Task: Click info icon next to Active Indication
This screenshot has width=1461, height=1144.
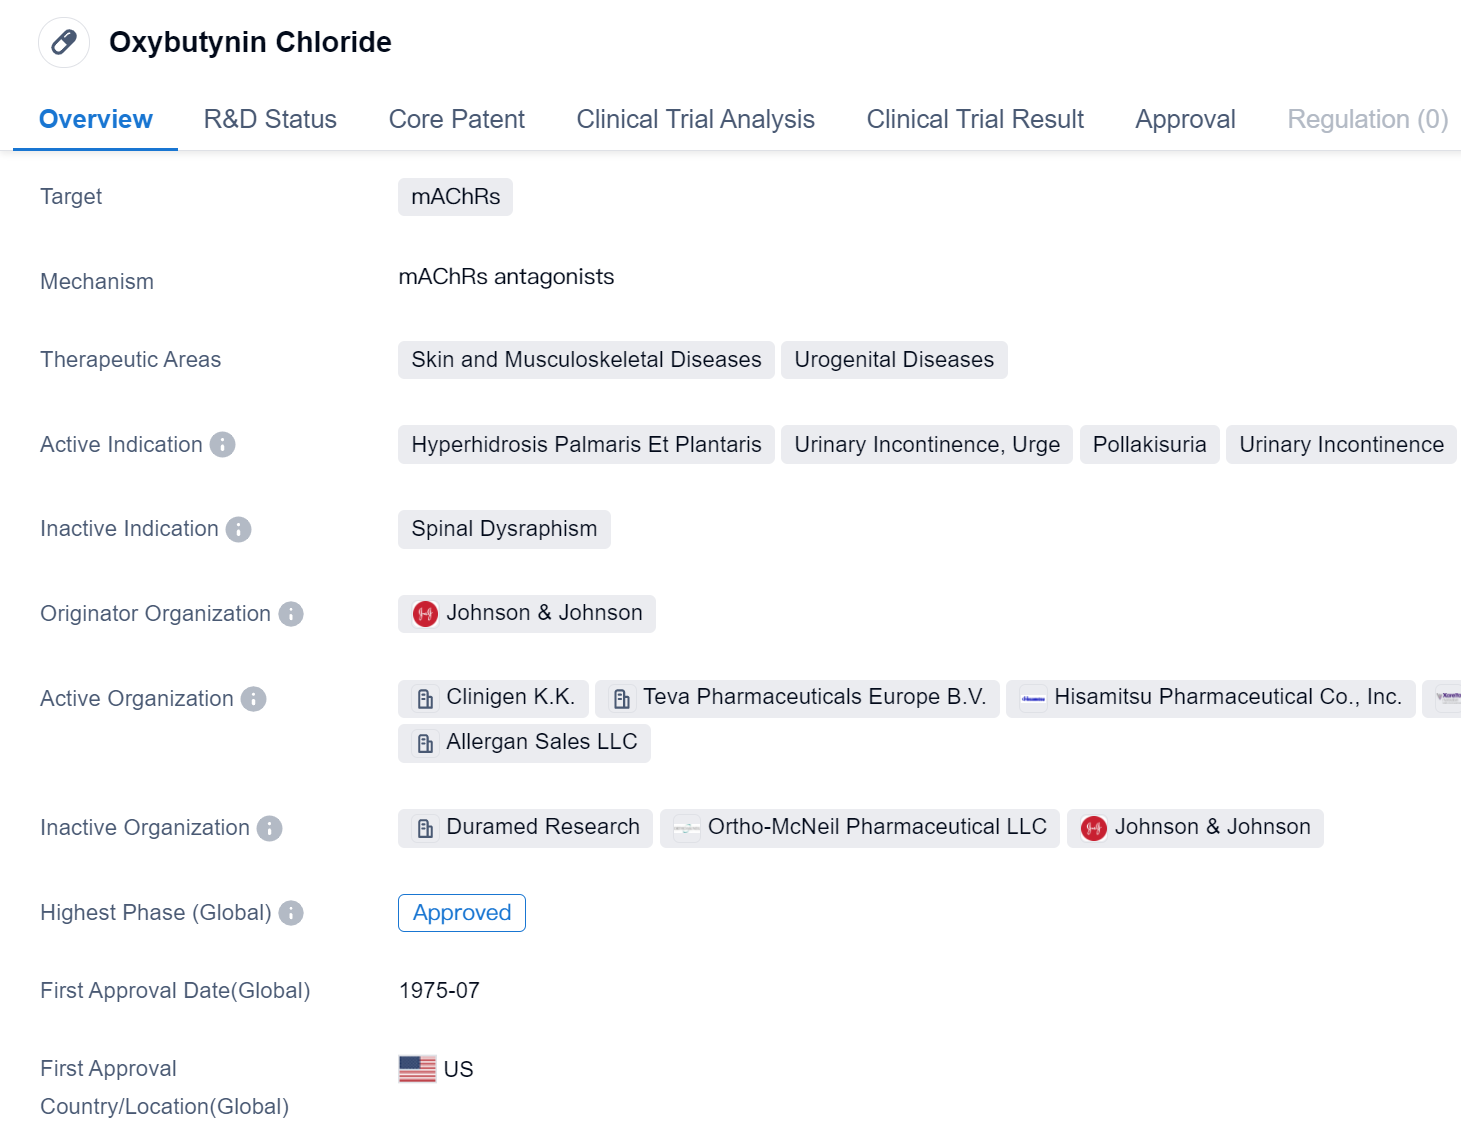Action: click(x=222, y=444)
